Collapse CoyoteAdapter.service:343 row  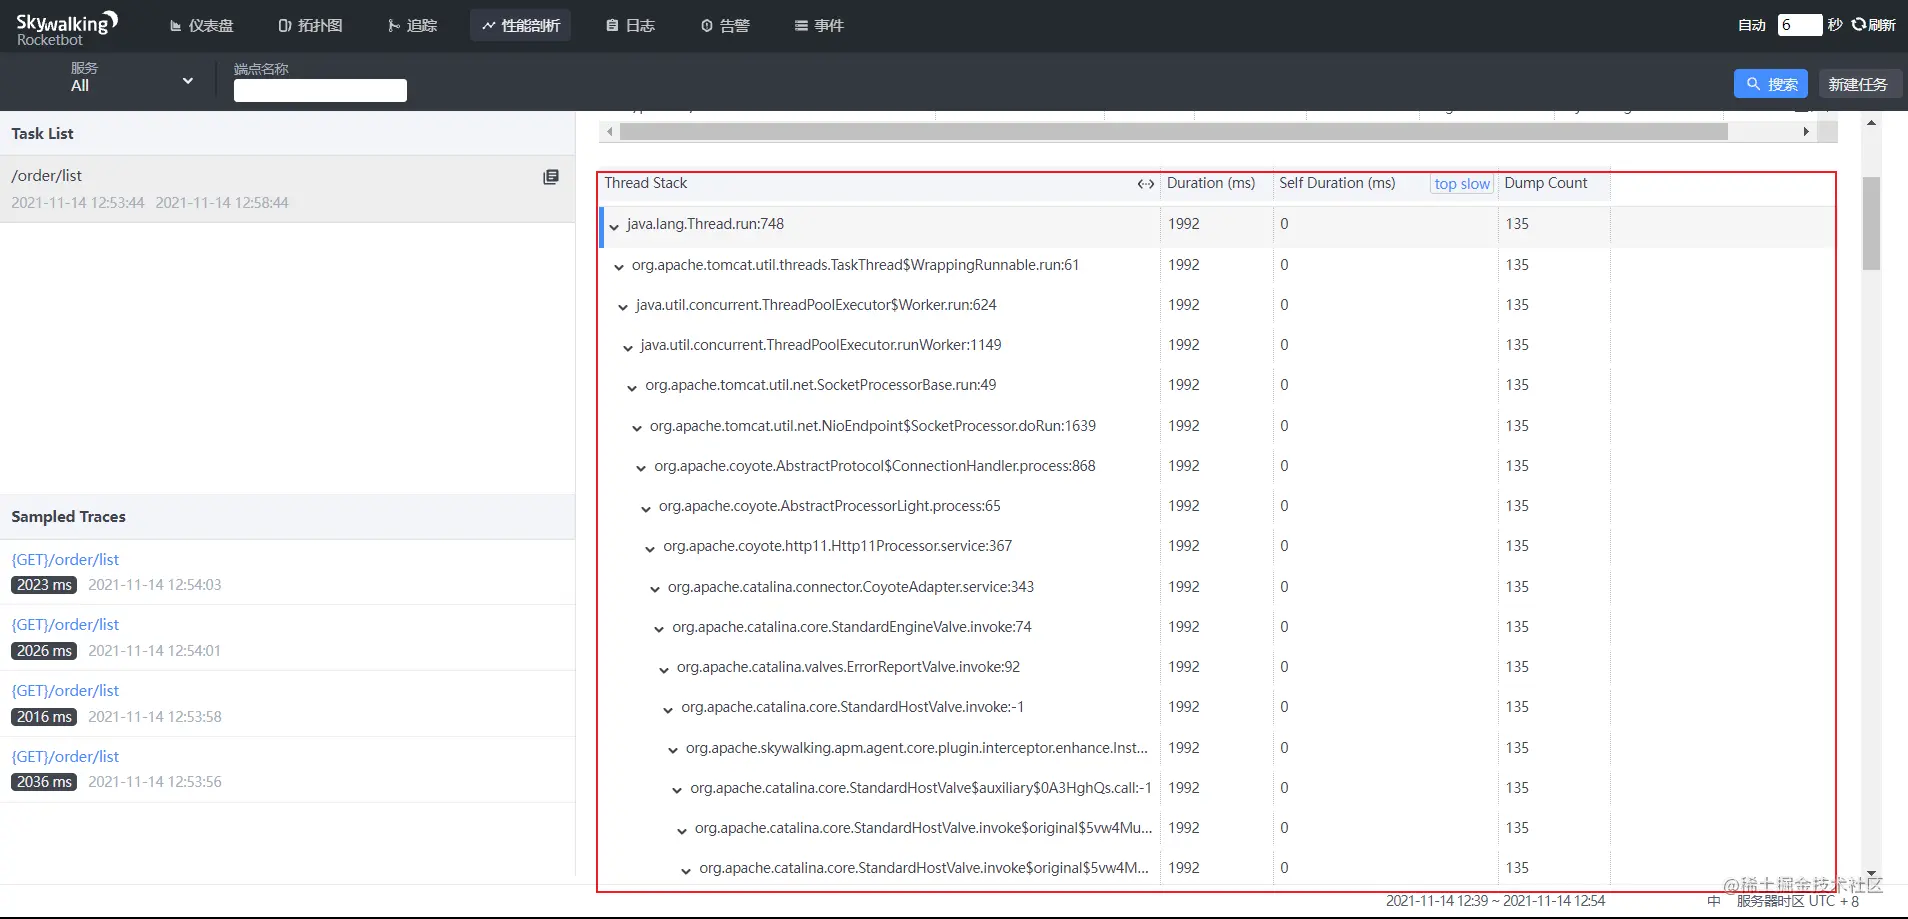click(x=655, y=589)
